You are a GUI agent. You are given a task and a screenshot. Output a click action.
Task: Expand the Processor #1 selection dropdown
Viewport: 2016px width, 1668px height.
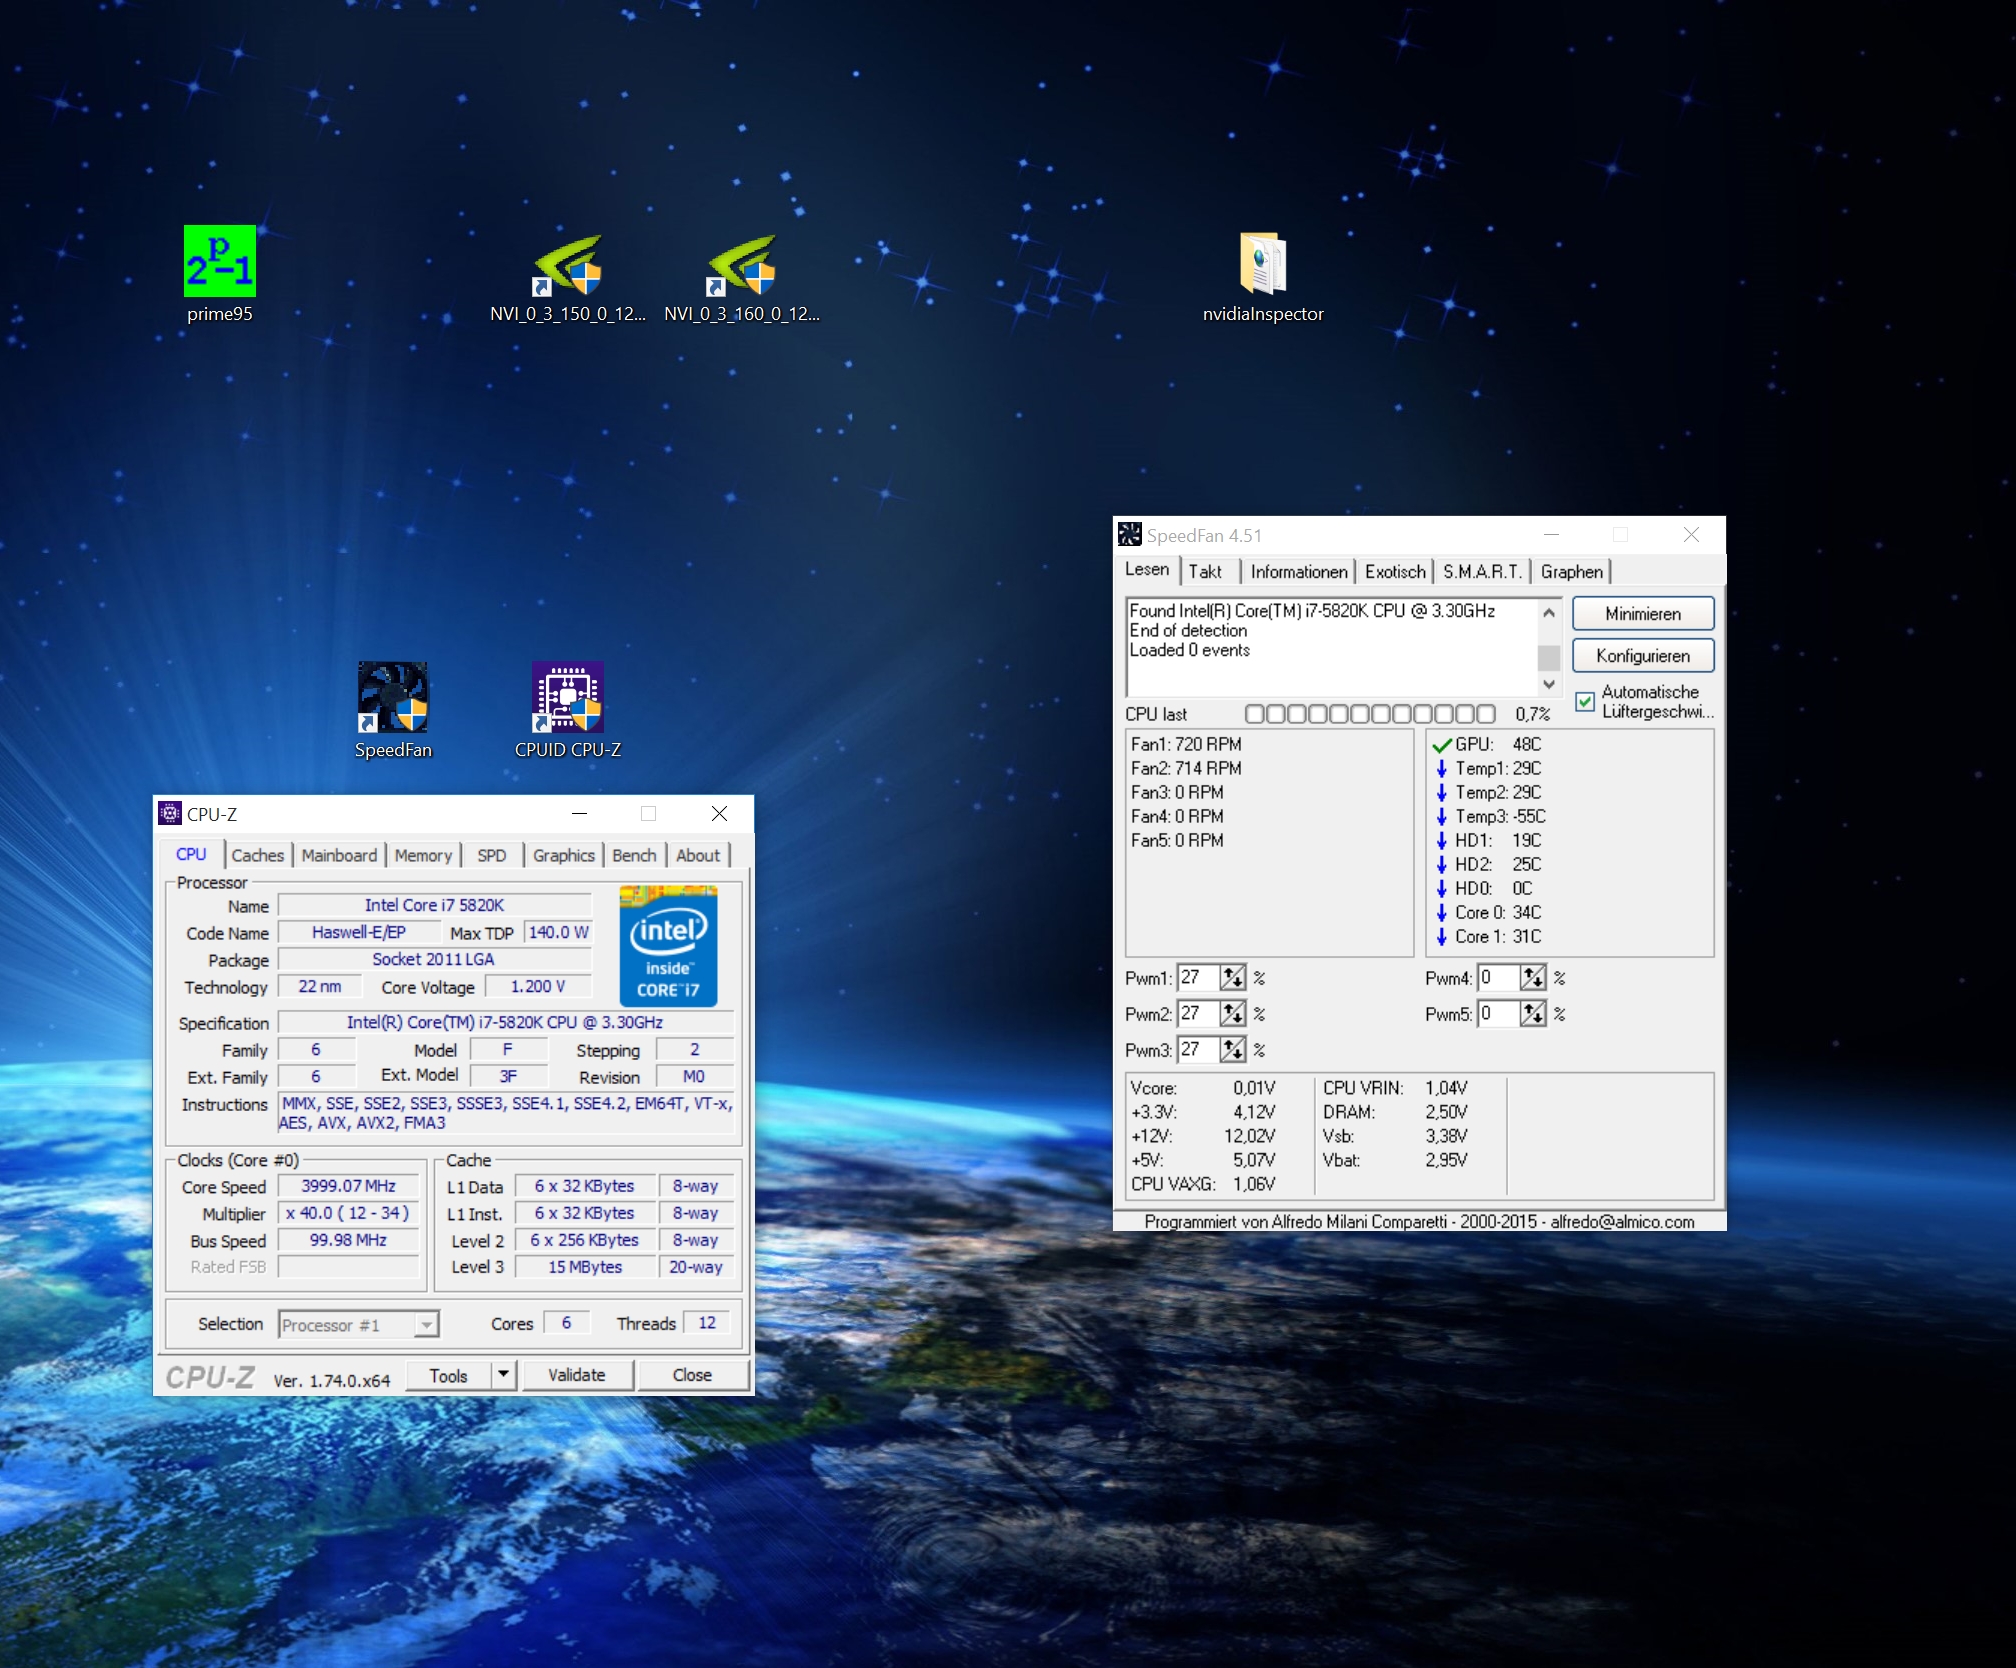point(427,1325)
